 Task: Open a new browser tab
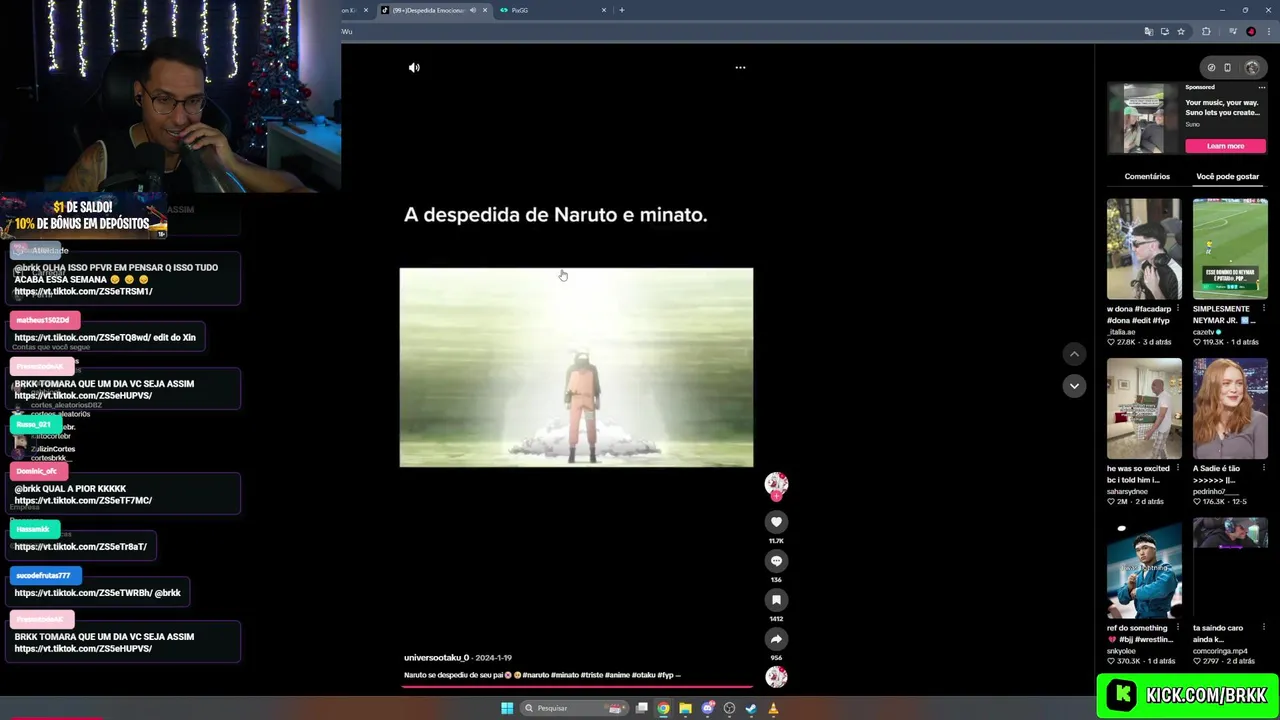coord(621,10)
